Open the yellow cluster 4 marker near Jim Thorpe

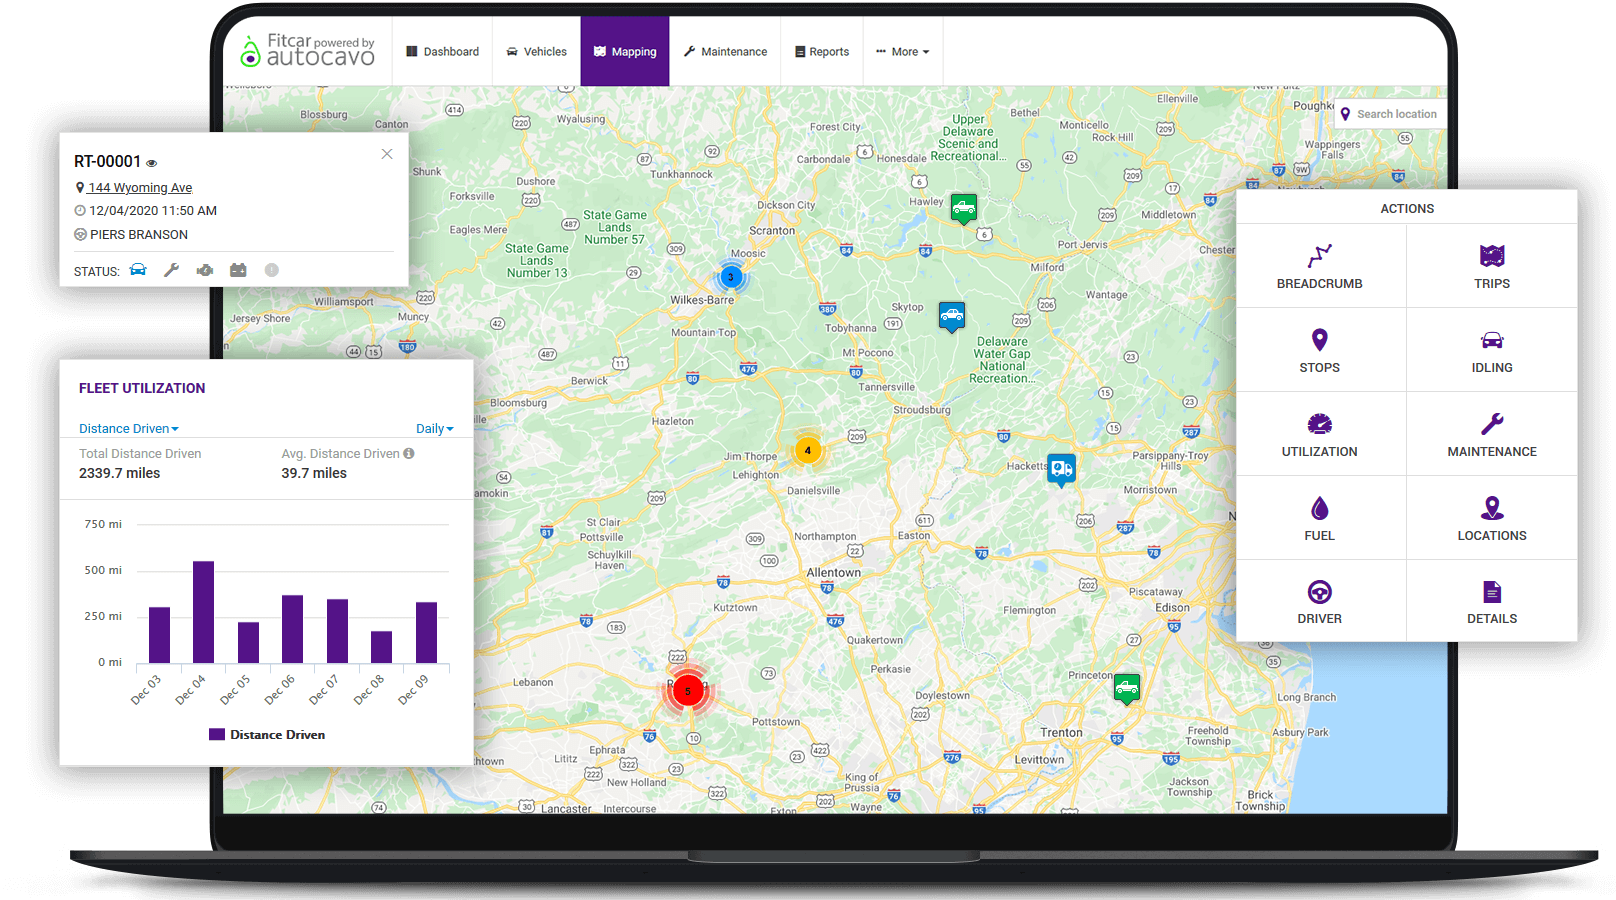click(x=808, y=451)
